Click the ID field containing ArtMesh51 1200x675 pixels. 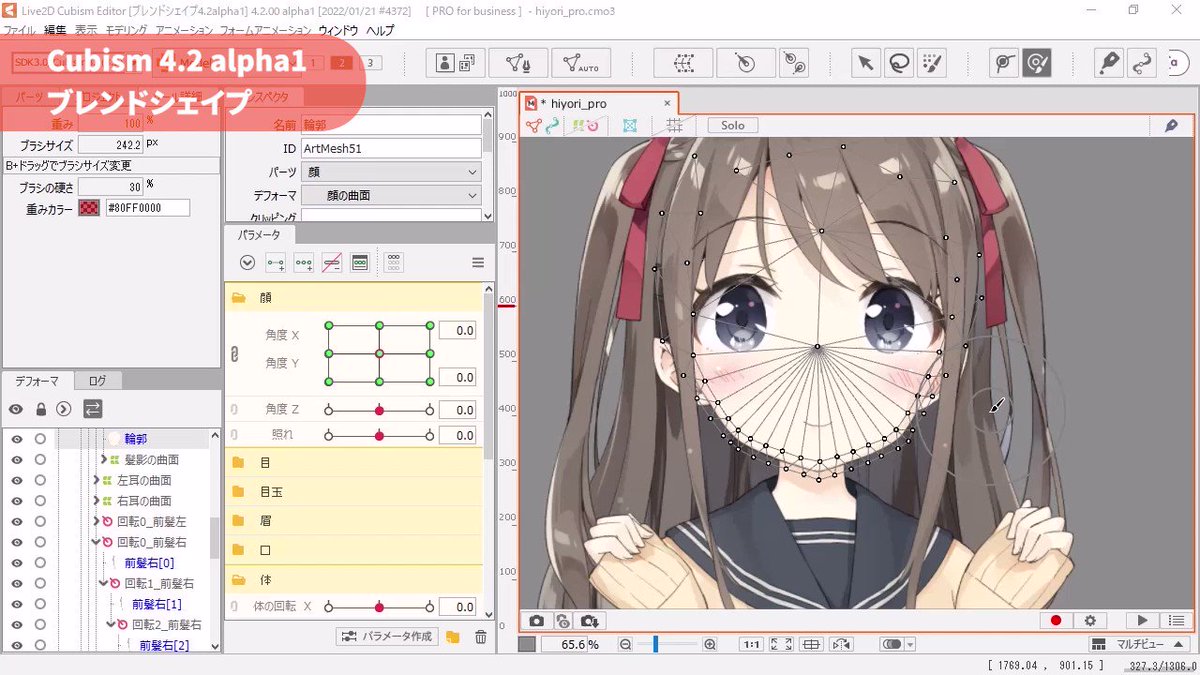click(x=391, y=148)
